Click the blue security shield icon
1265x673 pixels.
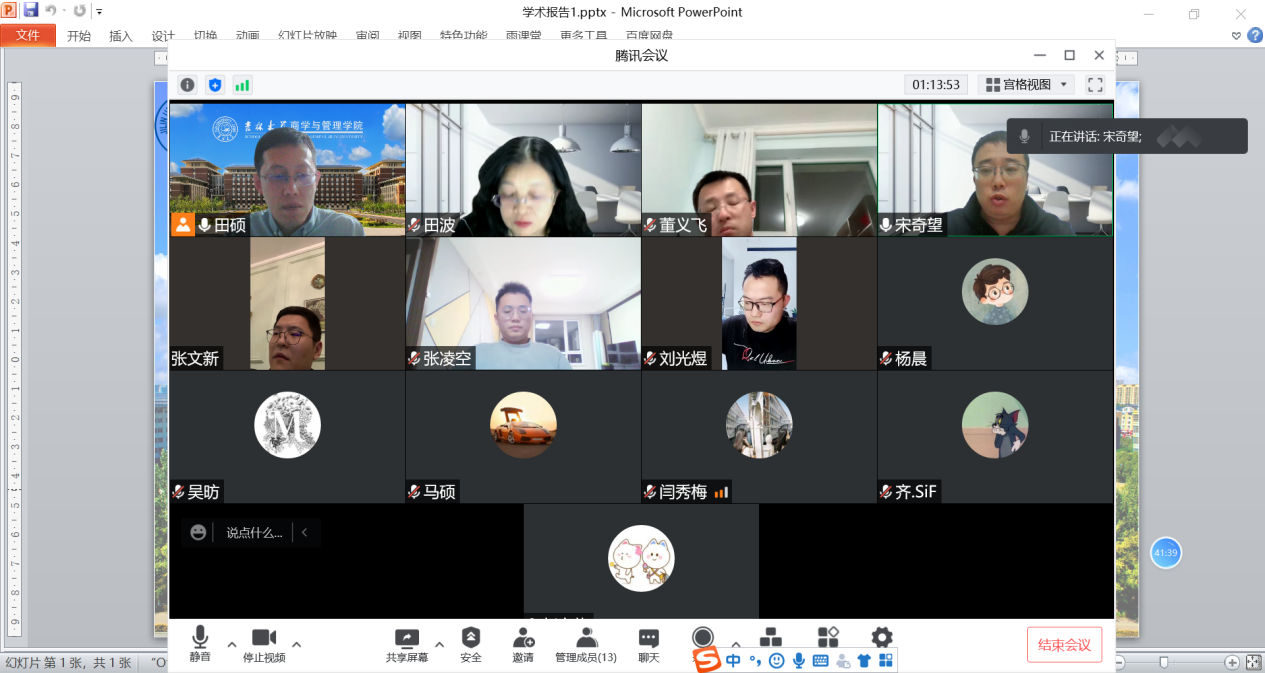tap(215, 85)
